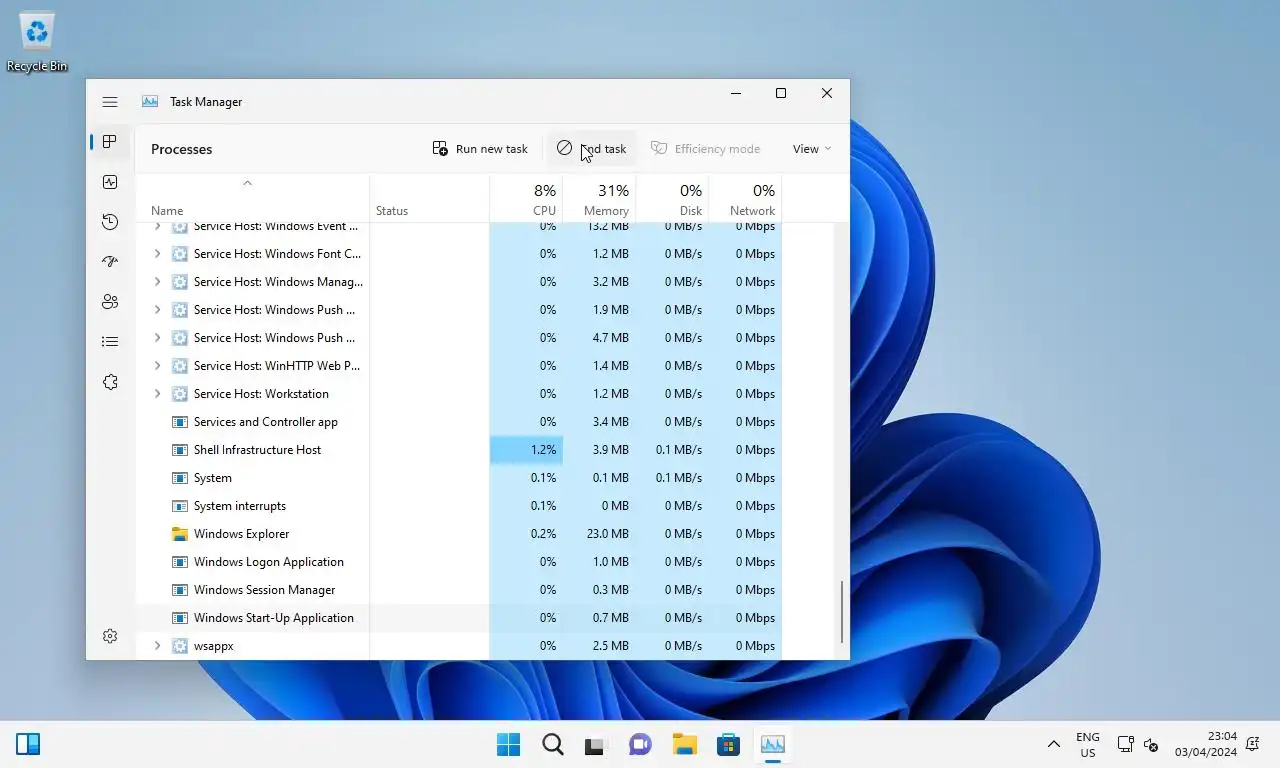Viewport: 1280px width, 768px height.
Task: Expand Windows Push row using 4.7 MB
Action: (x=157, y=338)
